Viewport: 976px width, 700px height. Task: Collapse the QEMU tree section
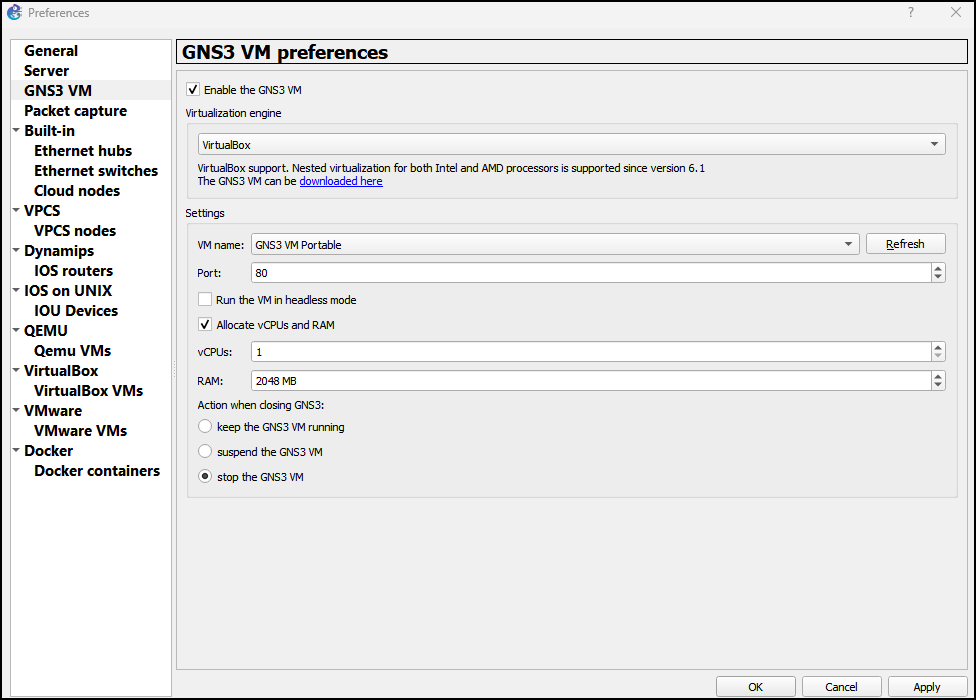[x=16, y=330]
